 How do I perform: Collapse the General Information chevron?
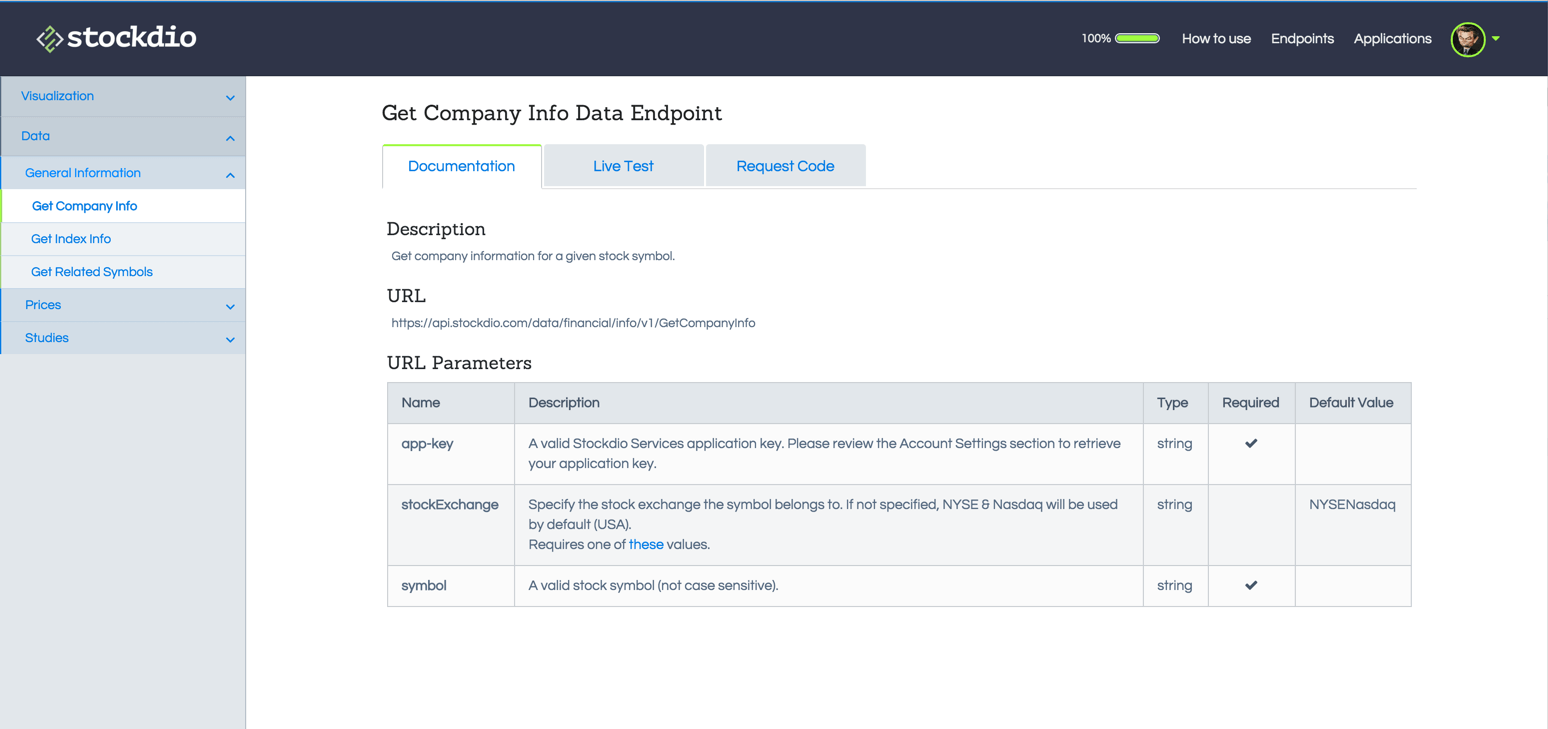230,175
